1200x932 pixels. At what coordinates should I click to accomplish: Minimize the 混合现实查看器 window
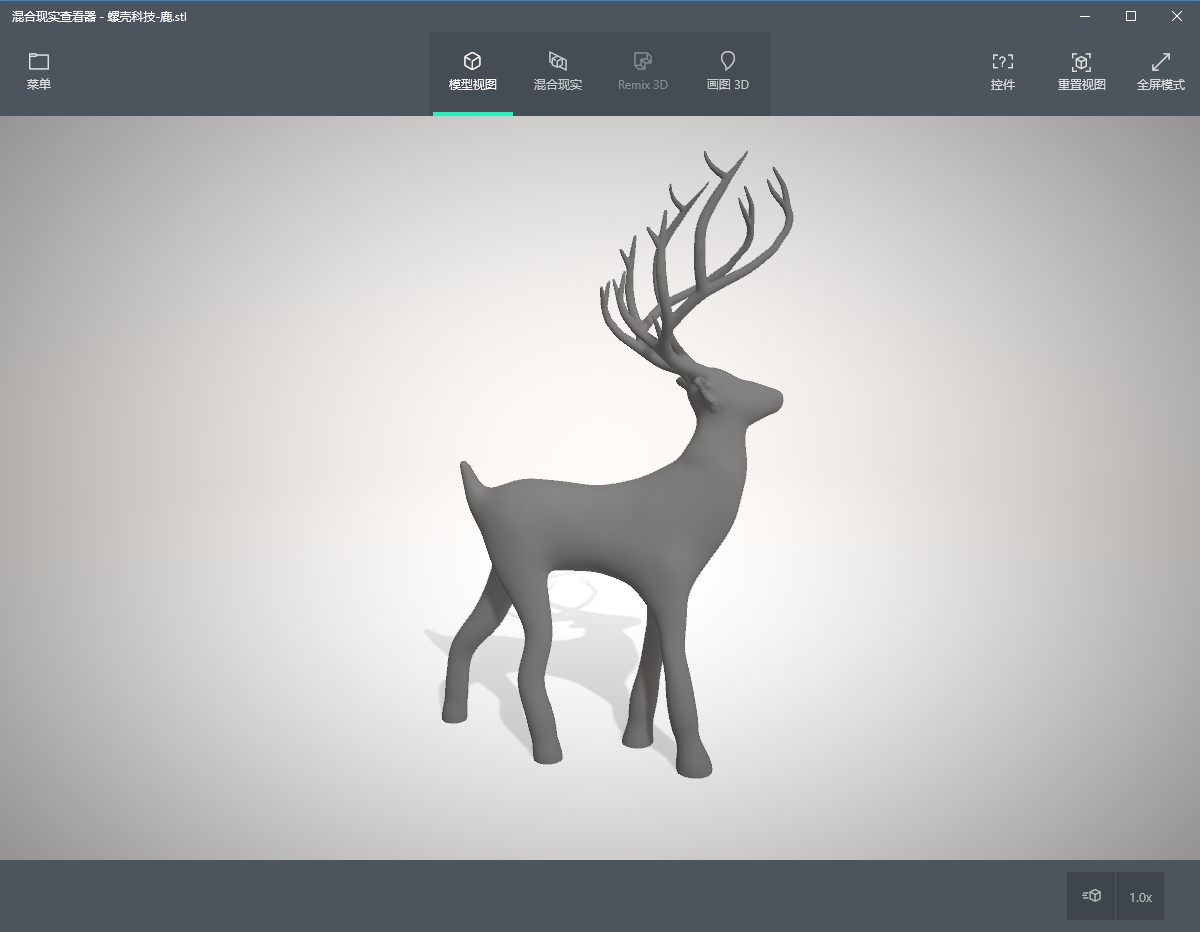coord(1085,16)
